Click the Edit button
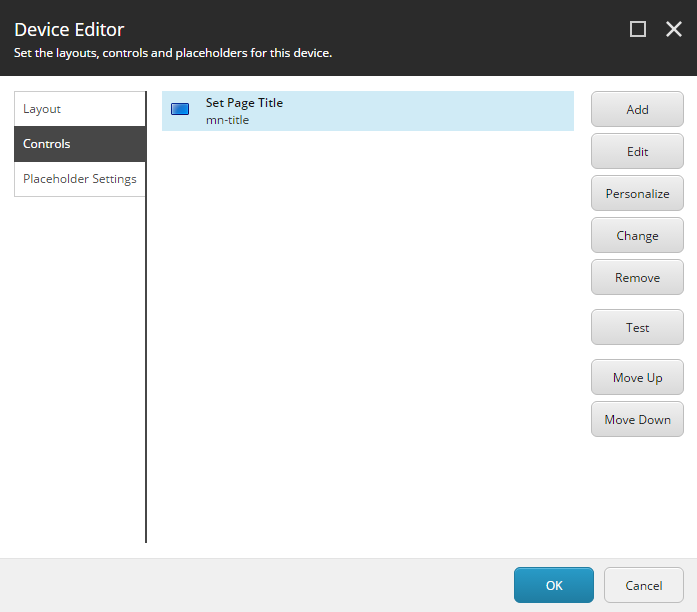This screenshot has width=697, height=612. click(637, 152)
